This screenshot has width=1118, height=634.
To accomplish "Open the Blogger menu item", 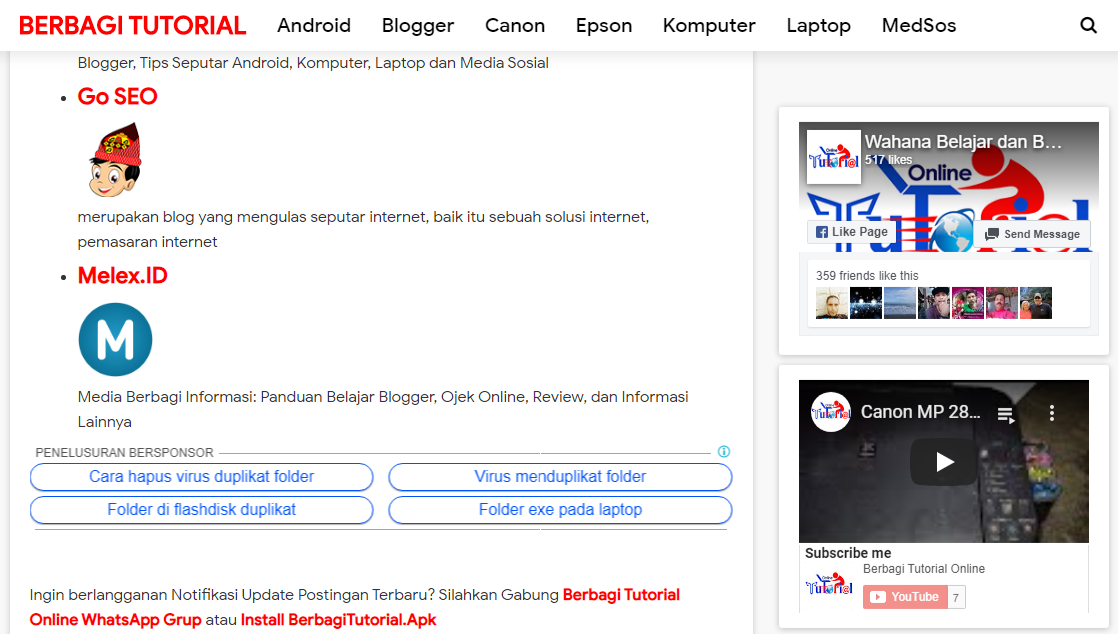I will point(418,26).
